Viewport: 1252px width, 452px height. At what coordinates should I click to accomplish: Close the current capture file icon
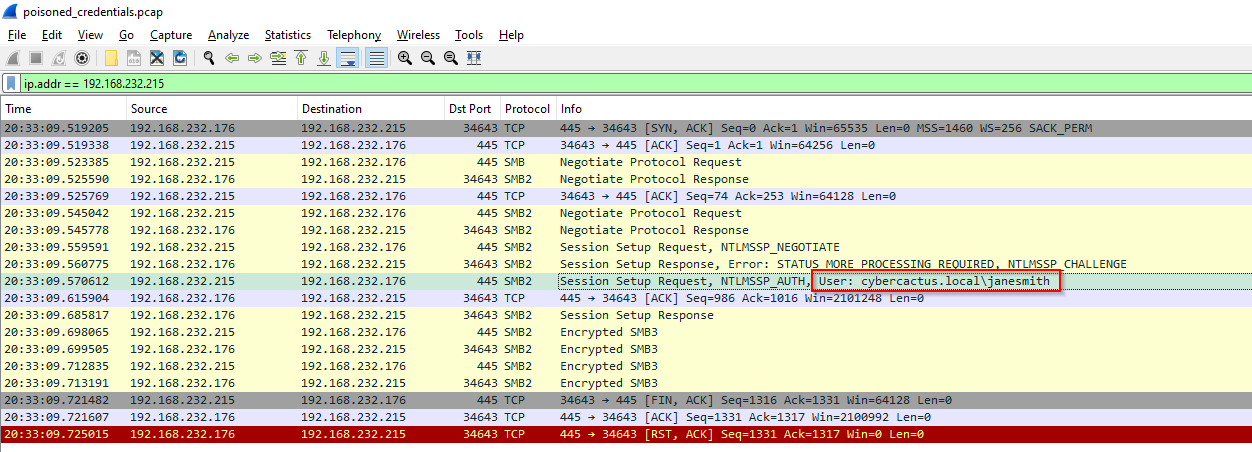tap(157, 58)
